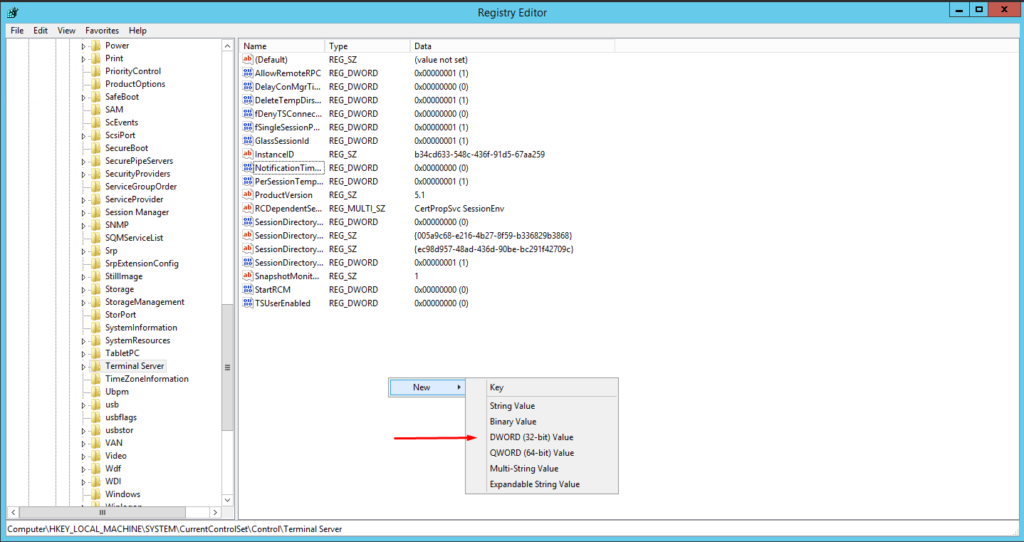Click the TSUserEnabled value icon
Image resolution: width=1024 pixels, height=542 pixels.
coord(248,303)
